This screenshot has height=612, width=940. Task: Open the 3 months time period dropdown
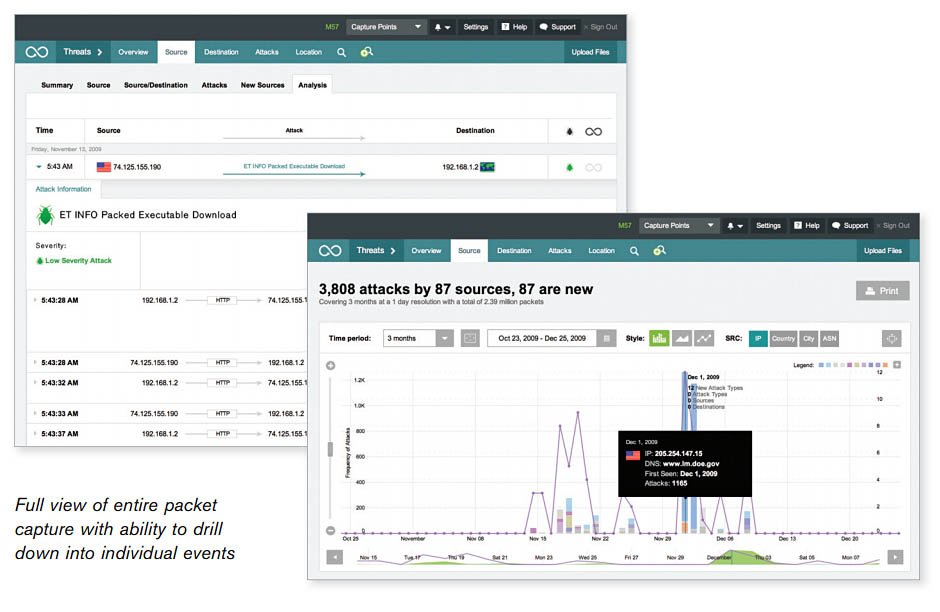click(419, 339)
